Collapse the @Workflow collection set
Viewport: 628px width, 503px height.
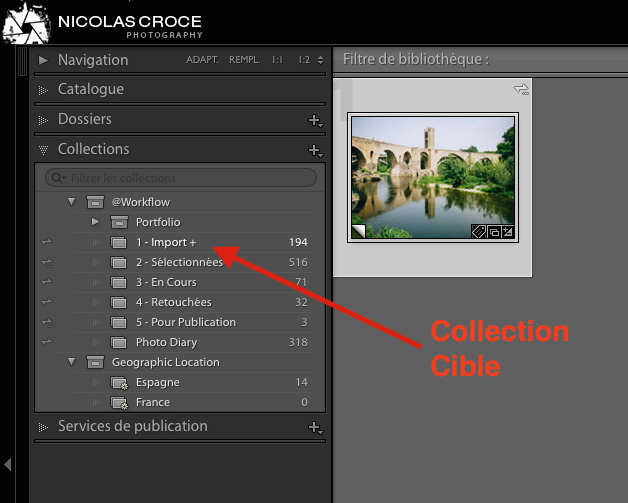71,202
